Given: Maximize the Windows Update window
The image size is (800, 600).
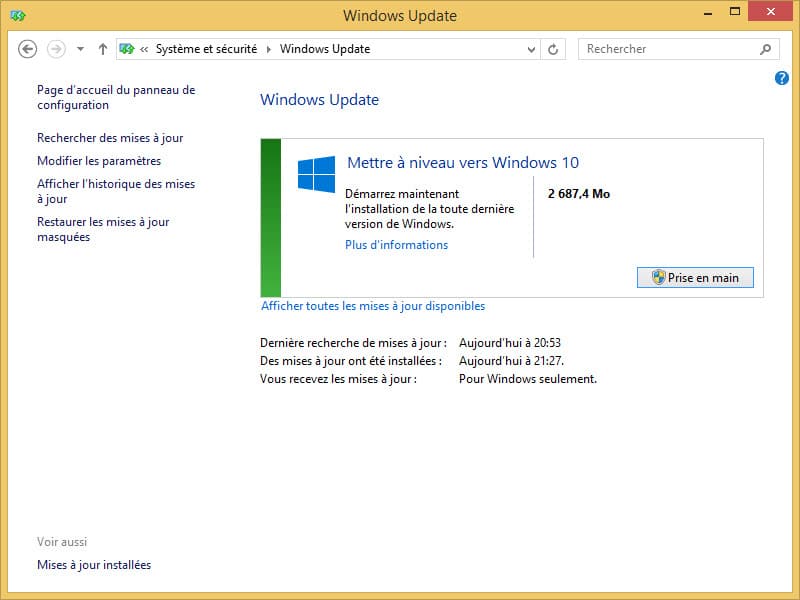Looking at the screenshot, I should coord(735,12).
